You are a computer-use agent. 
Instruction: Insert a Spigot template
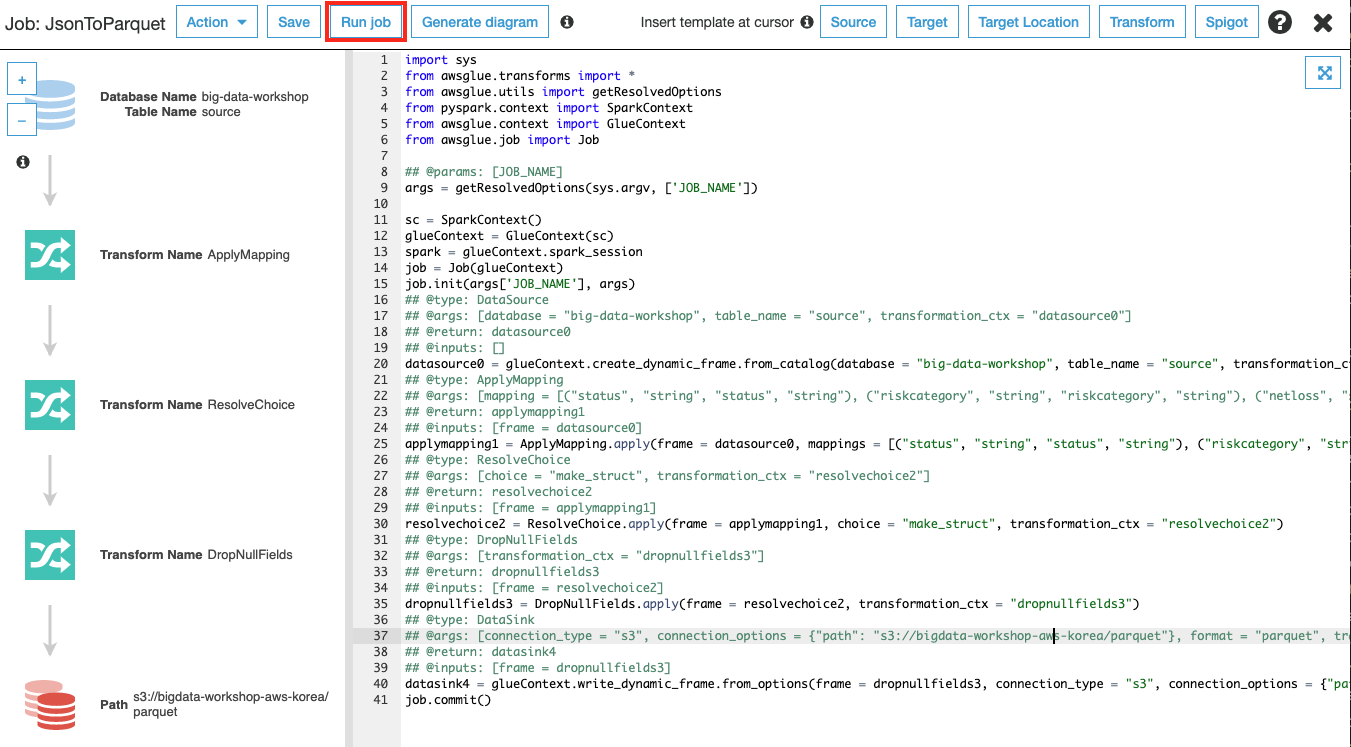click(1226, 22)
